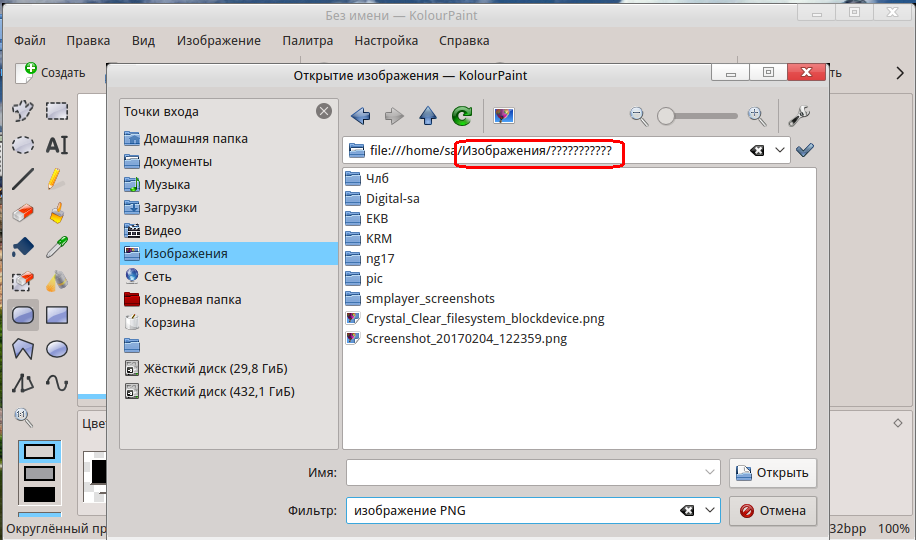Open Загрузки in Places
The width and height of the screenshot is (916, 540).
coord(228,207)
